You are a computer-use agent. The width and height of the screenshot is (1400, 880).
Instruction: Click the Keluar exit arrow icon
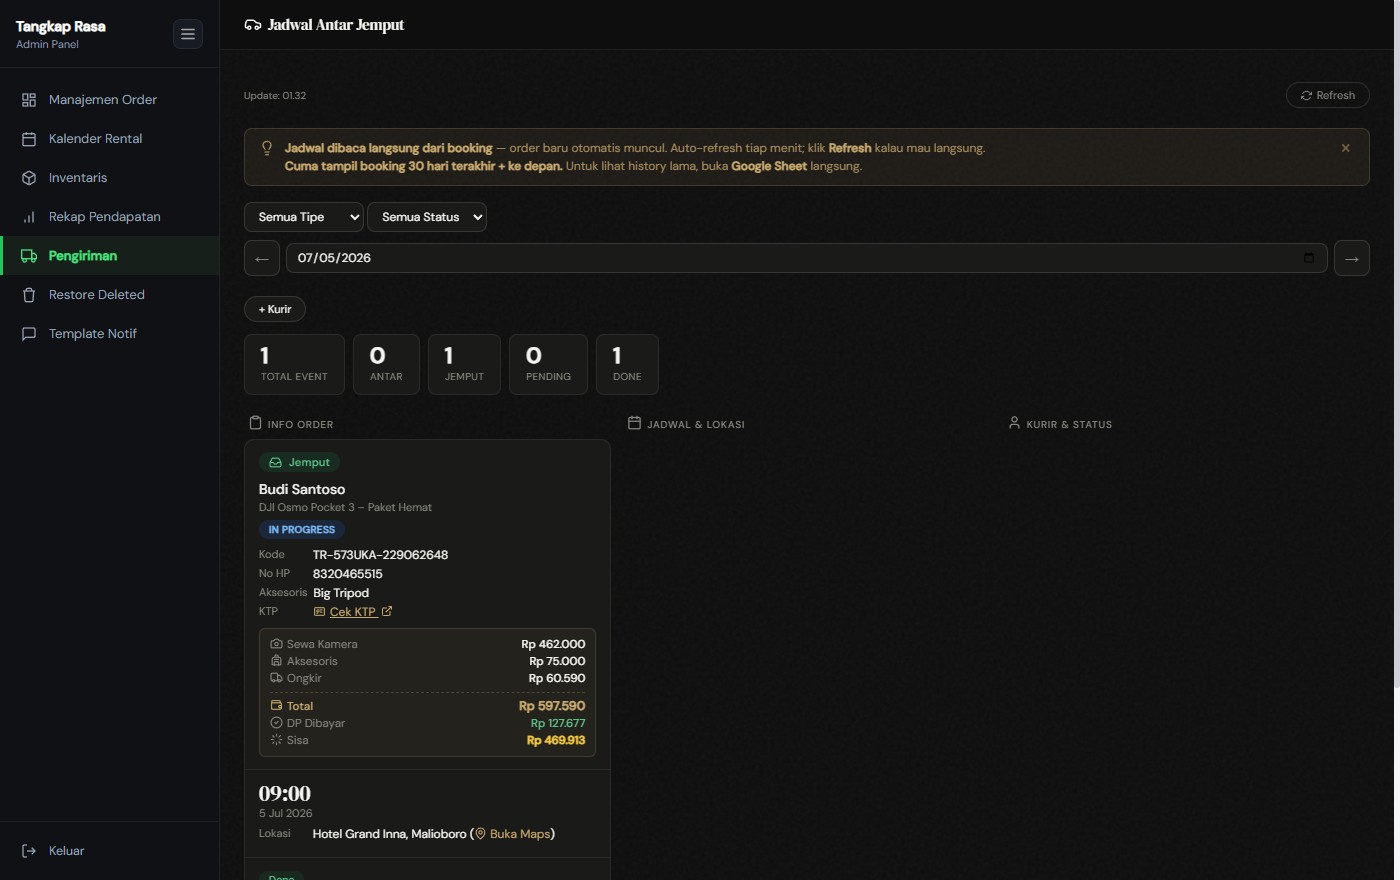29,851
